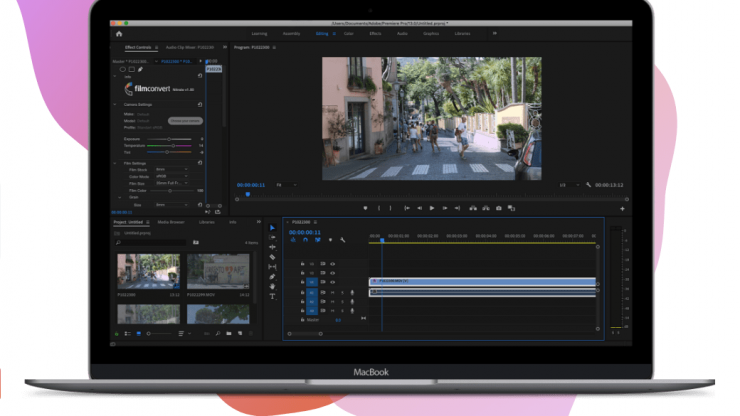Open the Media Browser tab
Image resolution: width=740 pixels, height=416 pixels.
170,221
